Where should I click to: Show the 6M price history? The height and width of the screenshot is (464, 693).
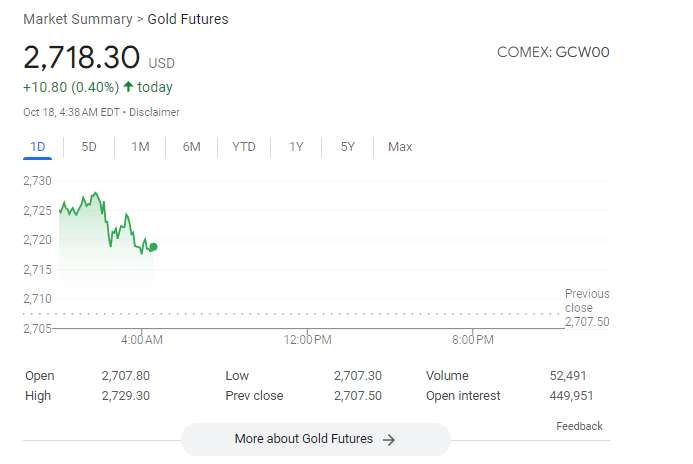click(192, 147)
